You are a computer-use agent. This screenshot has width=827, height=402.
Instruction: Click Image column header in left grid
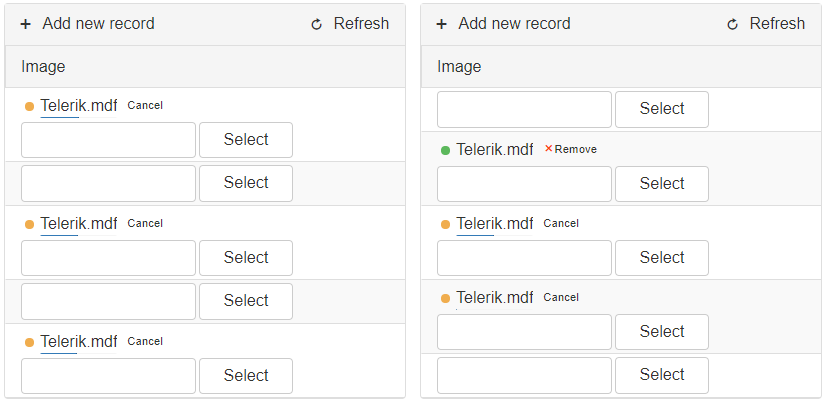point(43,66)
